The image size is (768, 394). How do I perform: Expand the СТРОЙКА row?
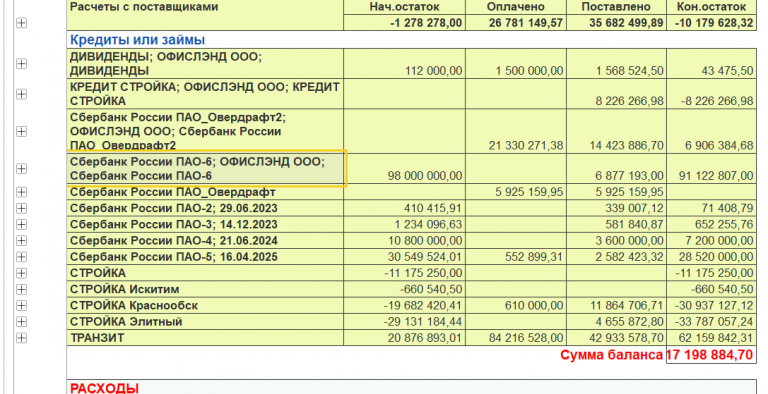tap(21, 273)
